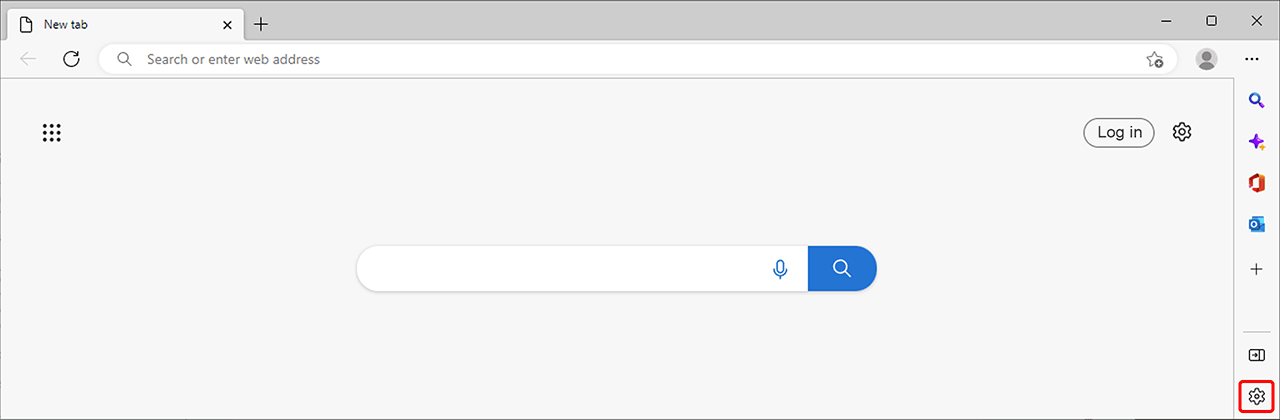Viewport: 1280px width, 420px height.
Task: Open Outlook in the sidebar
Action: click(1257, 224)
